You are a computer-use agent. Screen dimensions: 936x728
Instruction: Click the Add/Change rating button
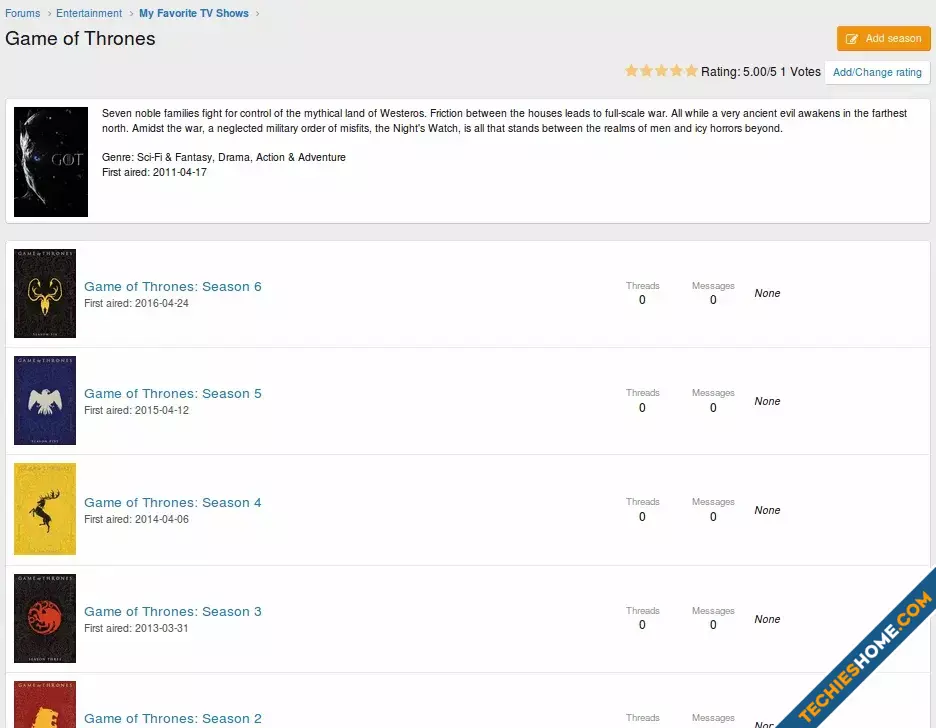[x=878, y=72]
